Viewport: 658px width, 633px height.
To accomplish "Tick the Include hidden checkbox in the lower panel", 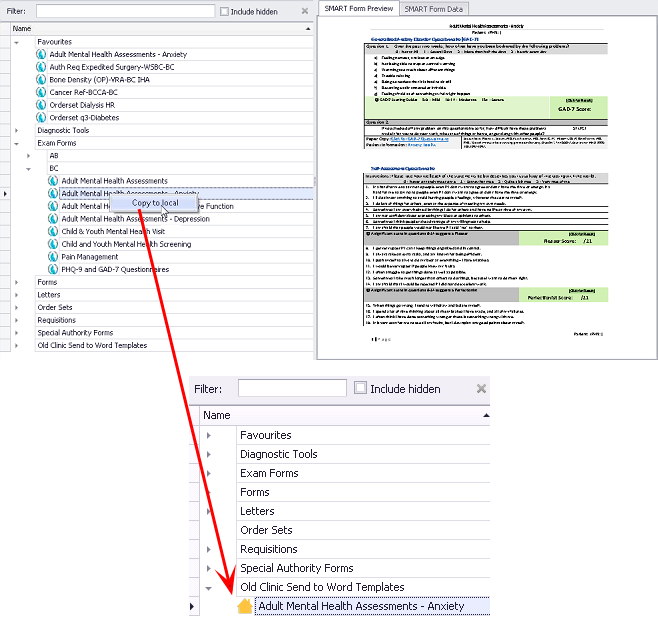I will click(360, 387).
